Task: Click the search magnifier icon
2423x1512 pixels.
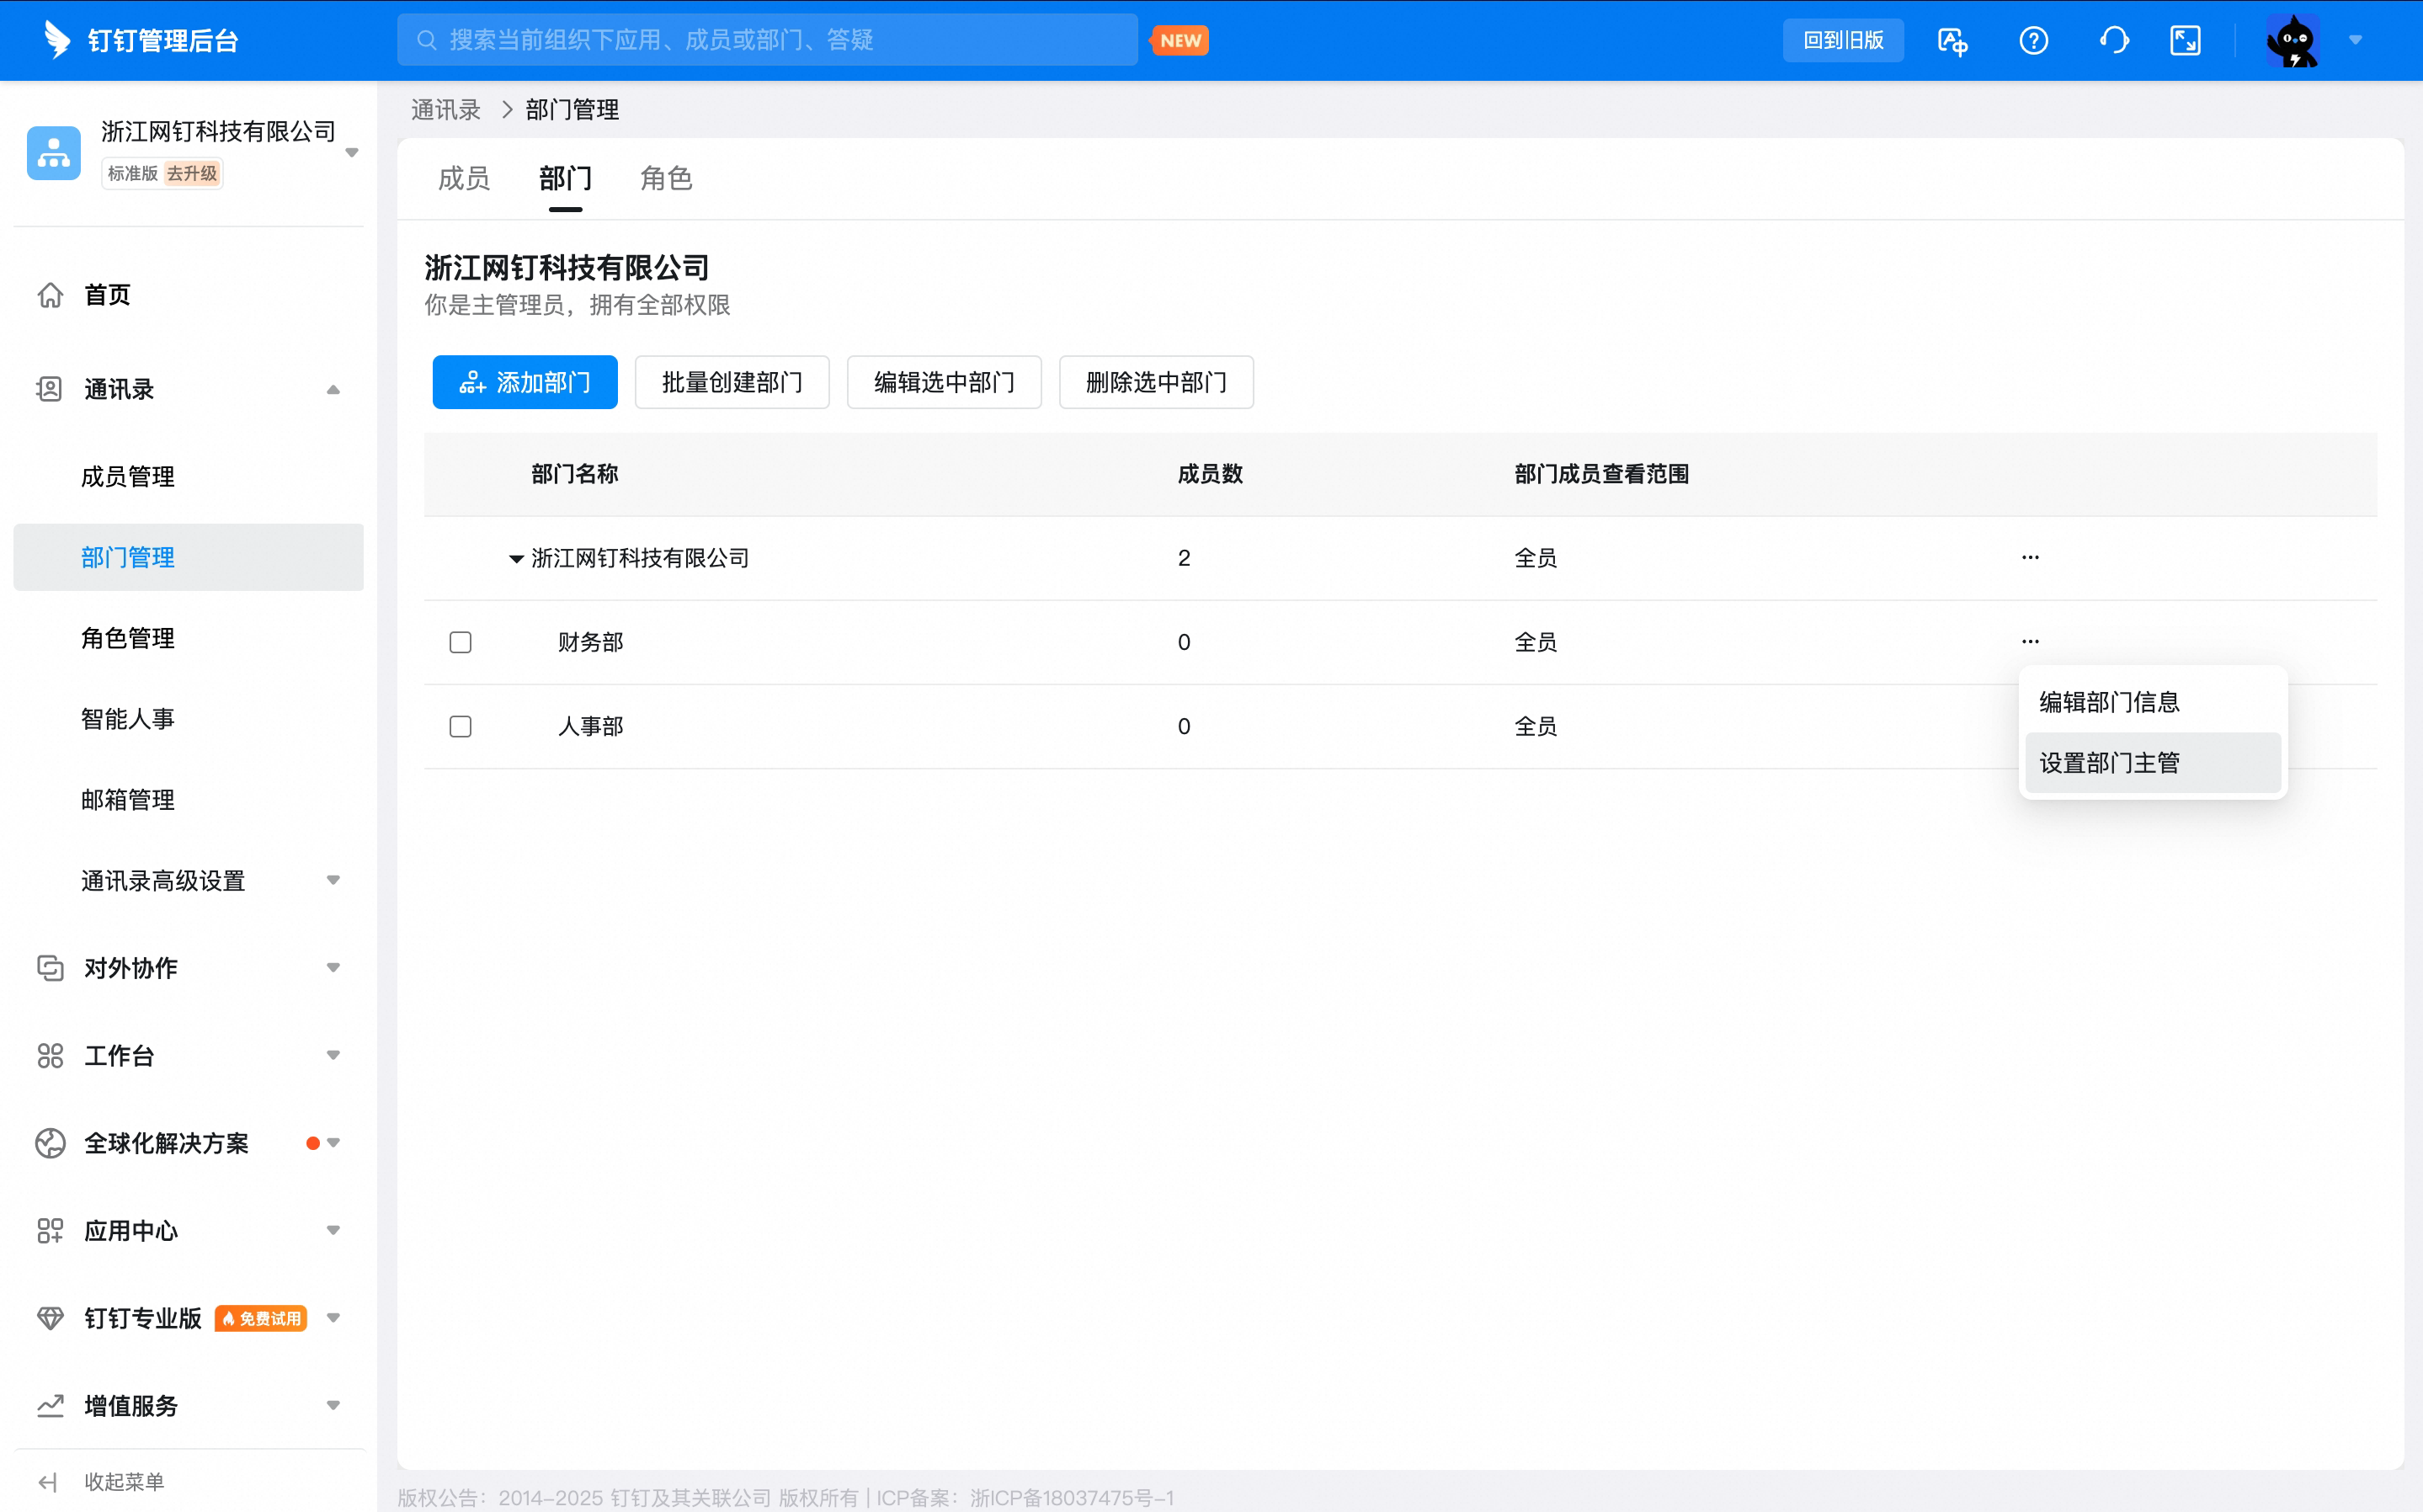Action: pyautogui.click(x=426, y=40)
